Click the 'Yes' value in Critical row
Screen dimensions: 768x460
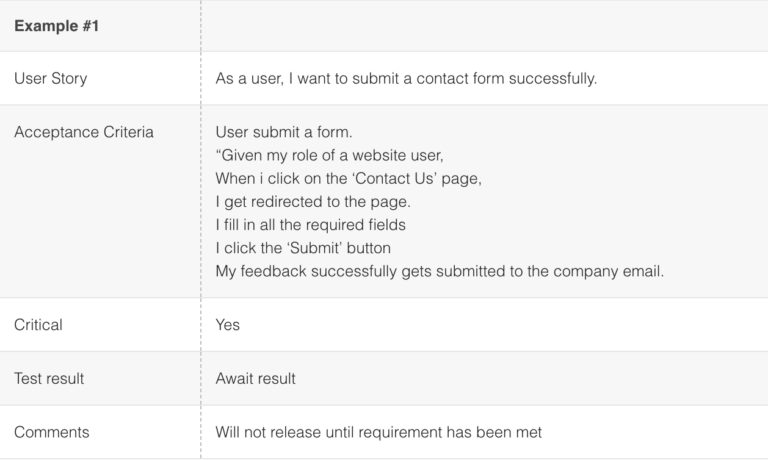pos(228,325)
